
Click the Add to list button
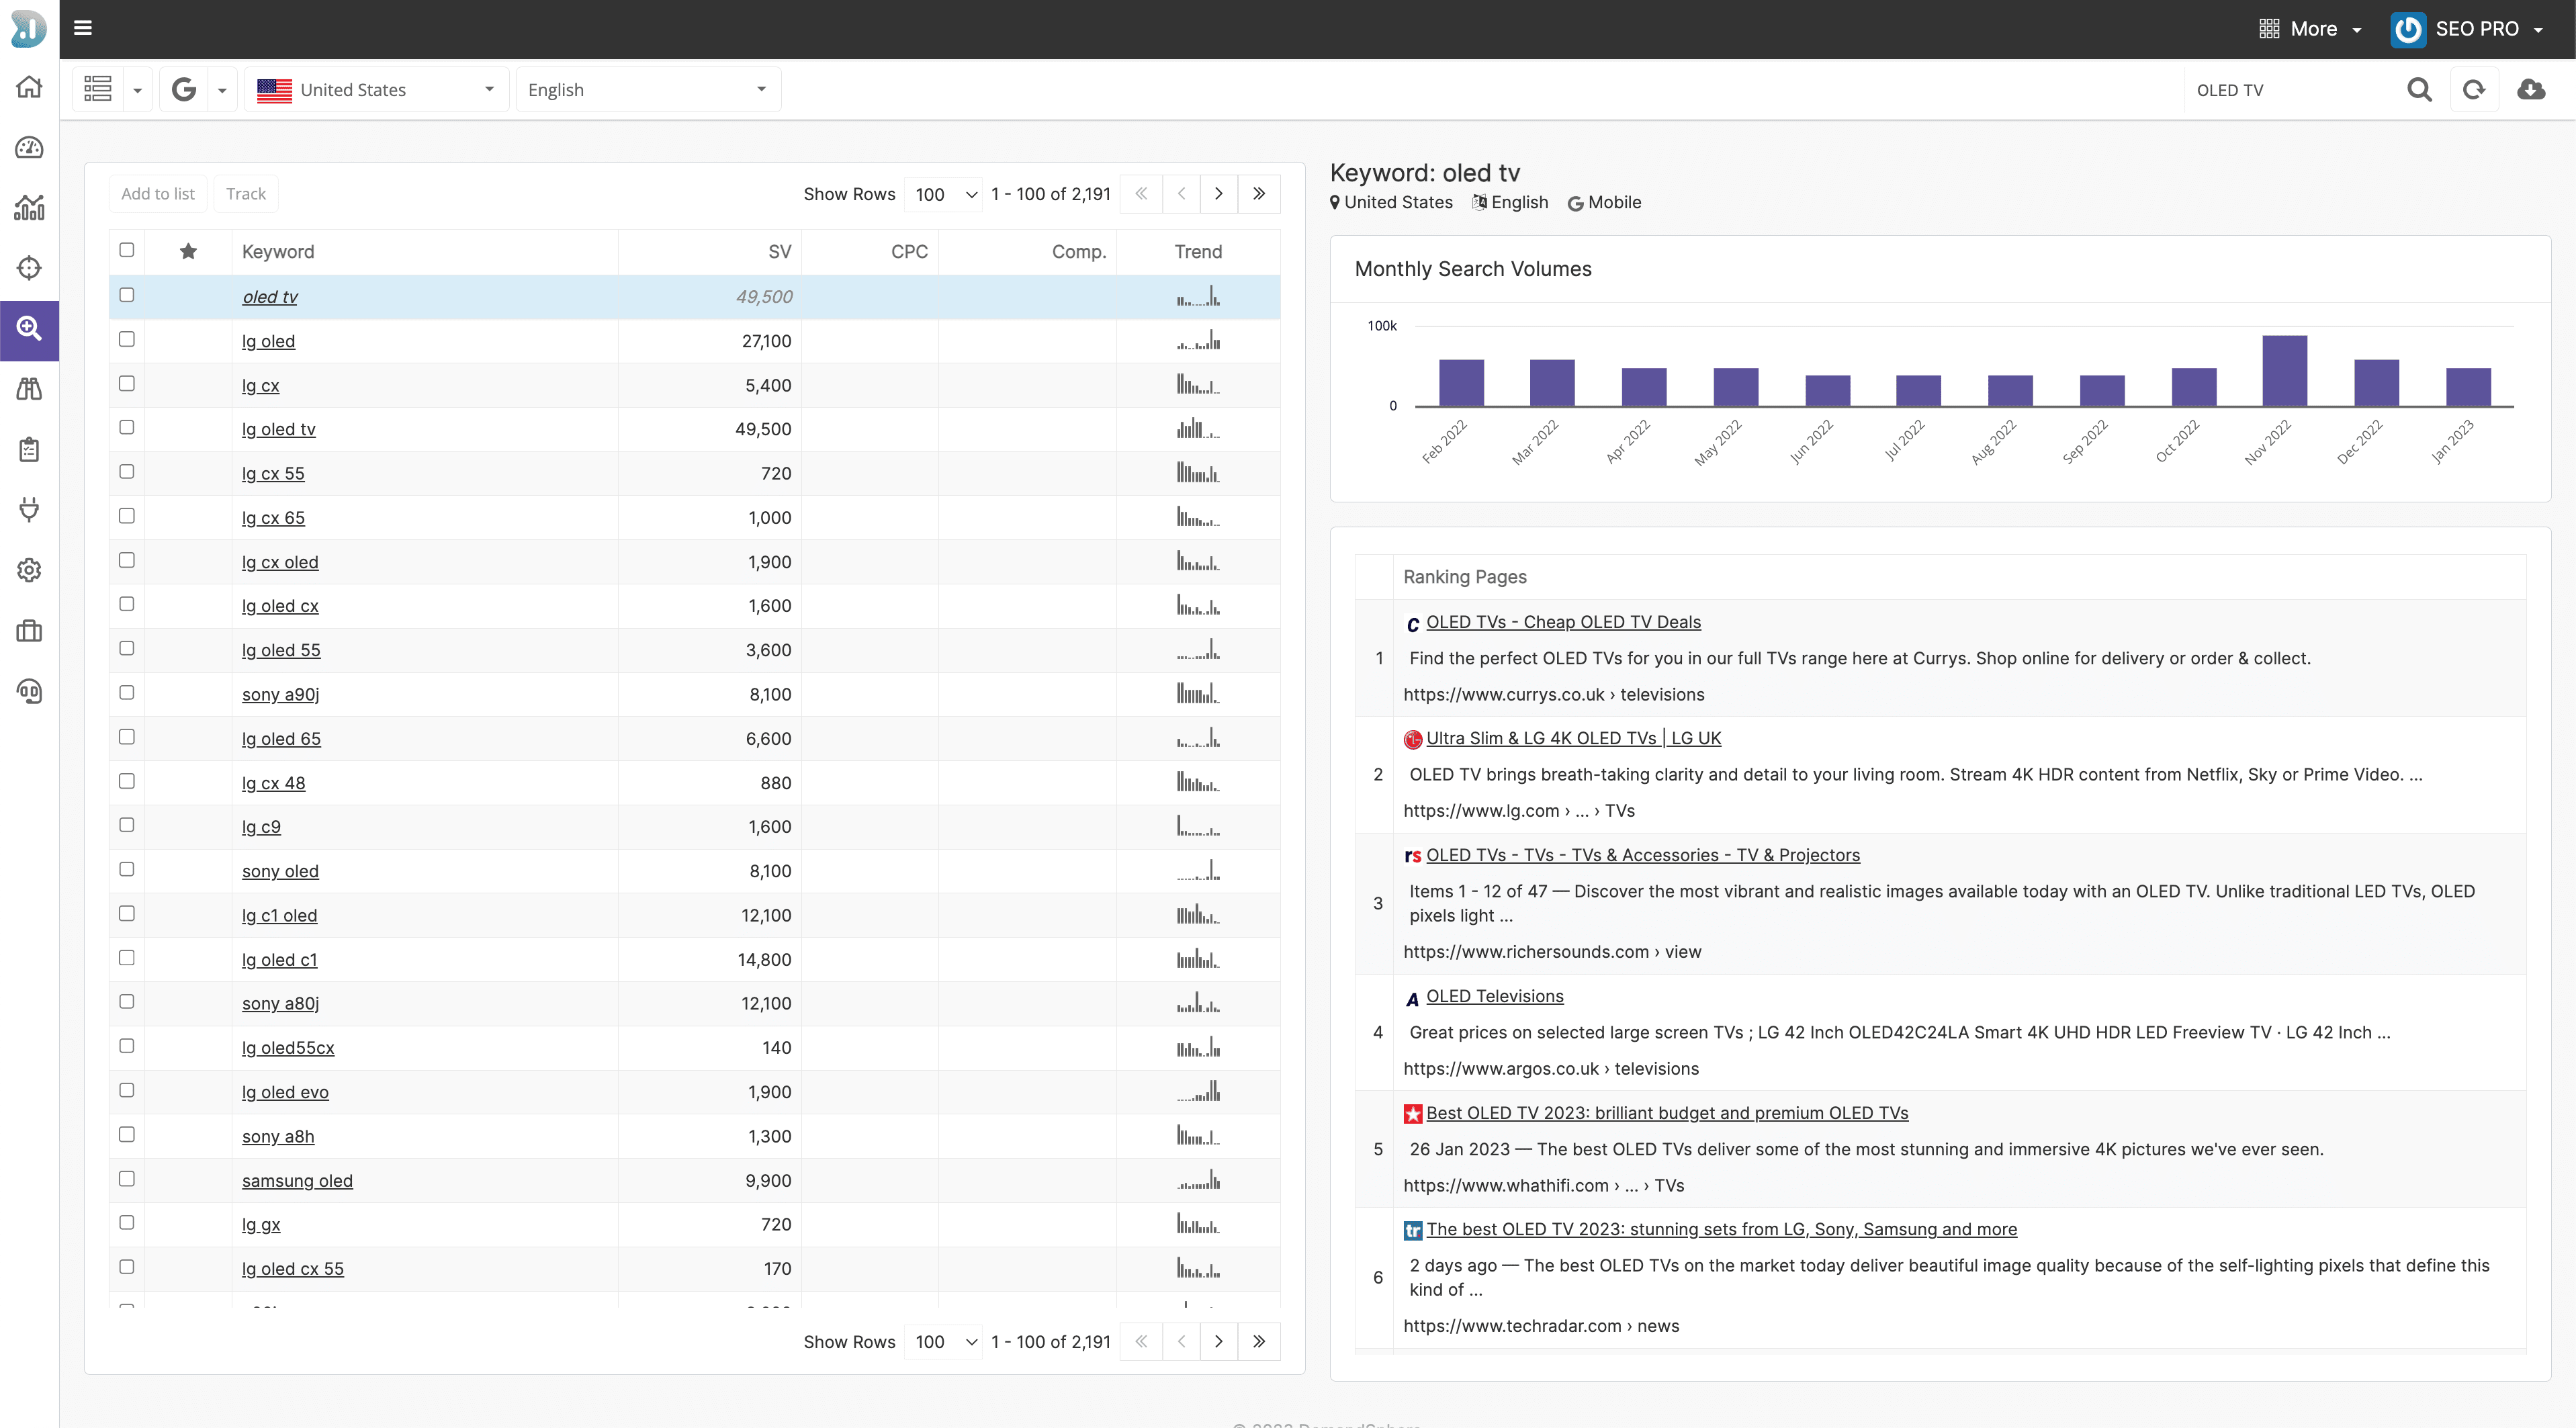click(158, 194)
